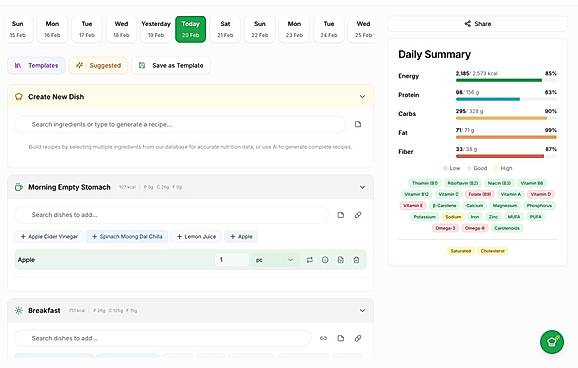Click the attach icon at right of Breakfast search

tap(358, 338)
